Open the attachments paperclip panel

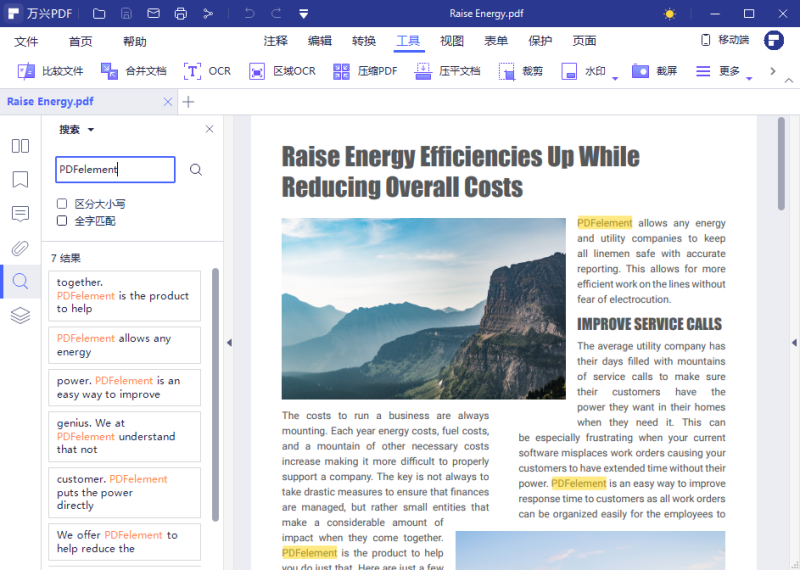20,248
